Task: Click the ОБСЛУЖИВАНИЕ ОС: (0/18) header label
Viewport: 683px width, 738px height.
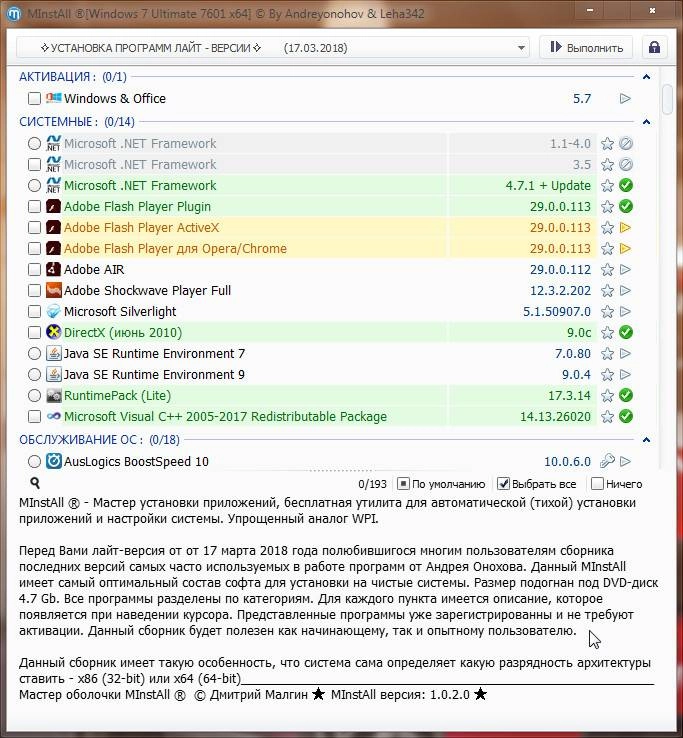Action: [x=99, y=440]
